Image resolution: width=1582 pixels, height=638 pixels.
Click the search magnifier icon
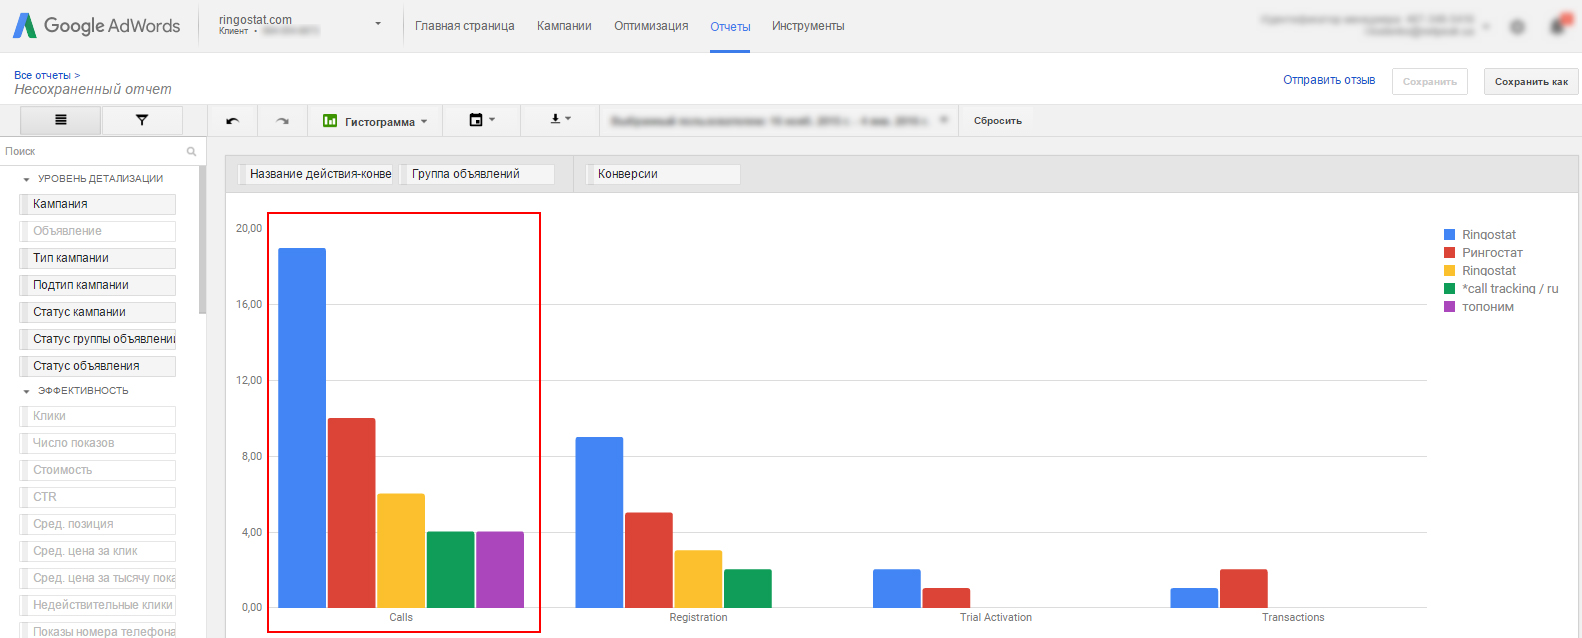tap(191, 152)
